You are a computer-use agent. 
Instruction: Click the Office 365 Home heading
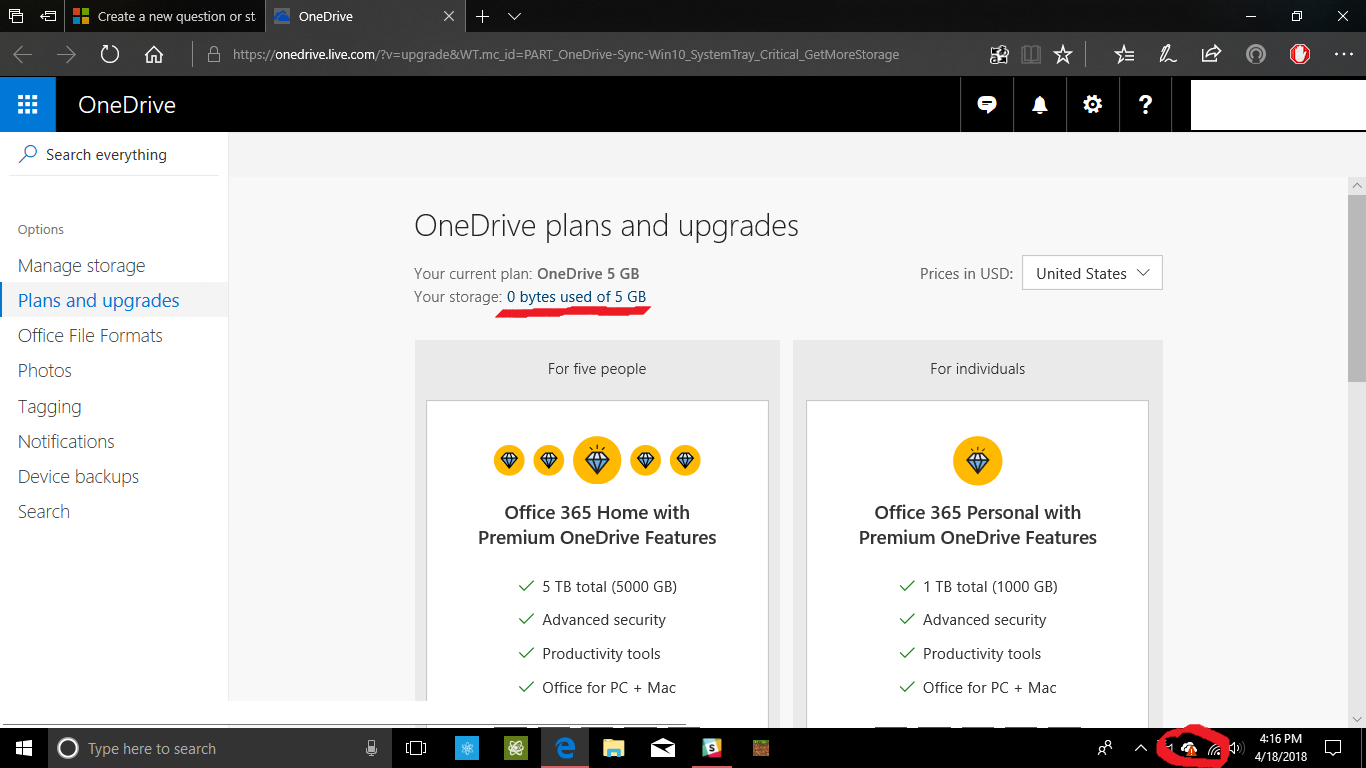[597, 525]
